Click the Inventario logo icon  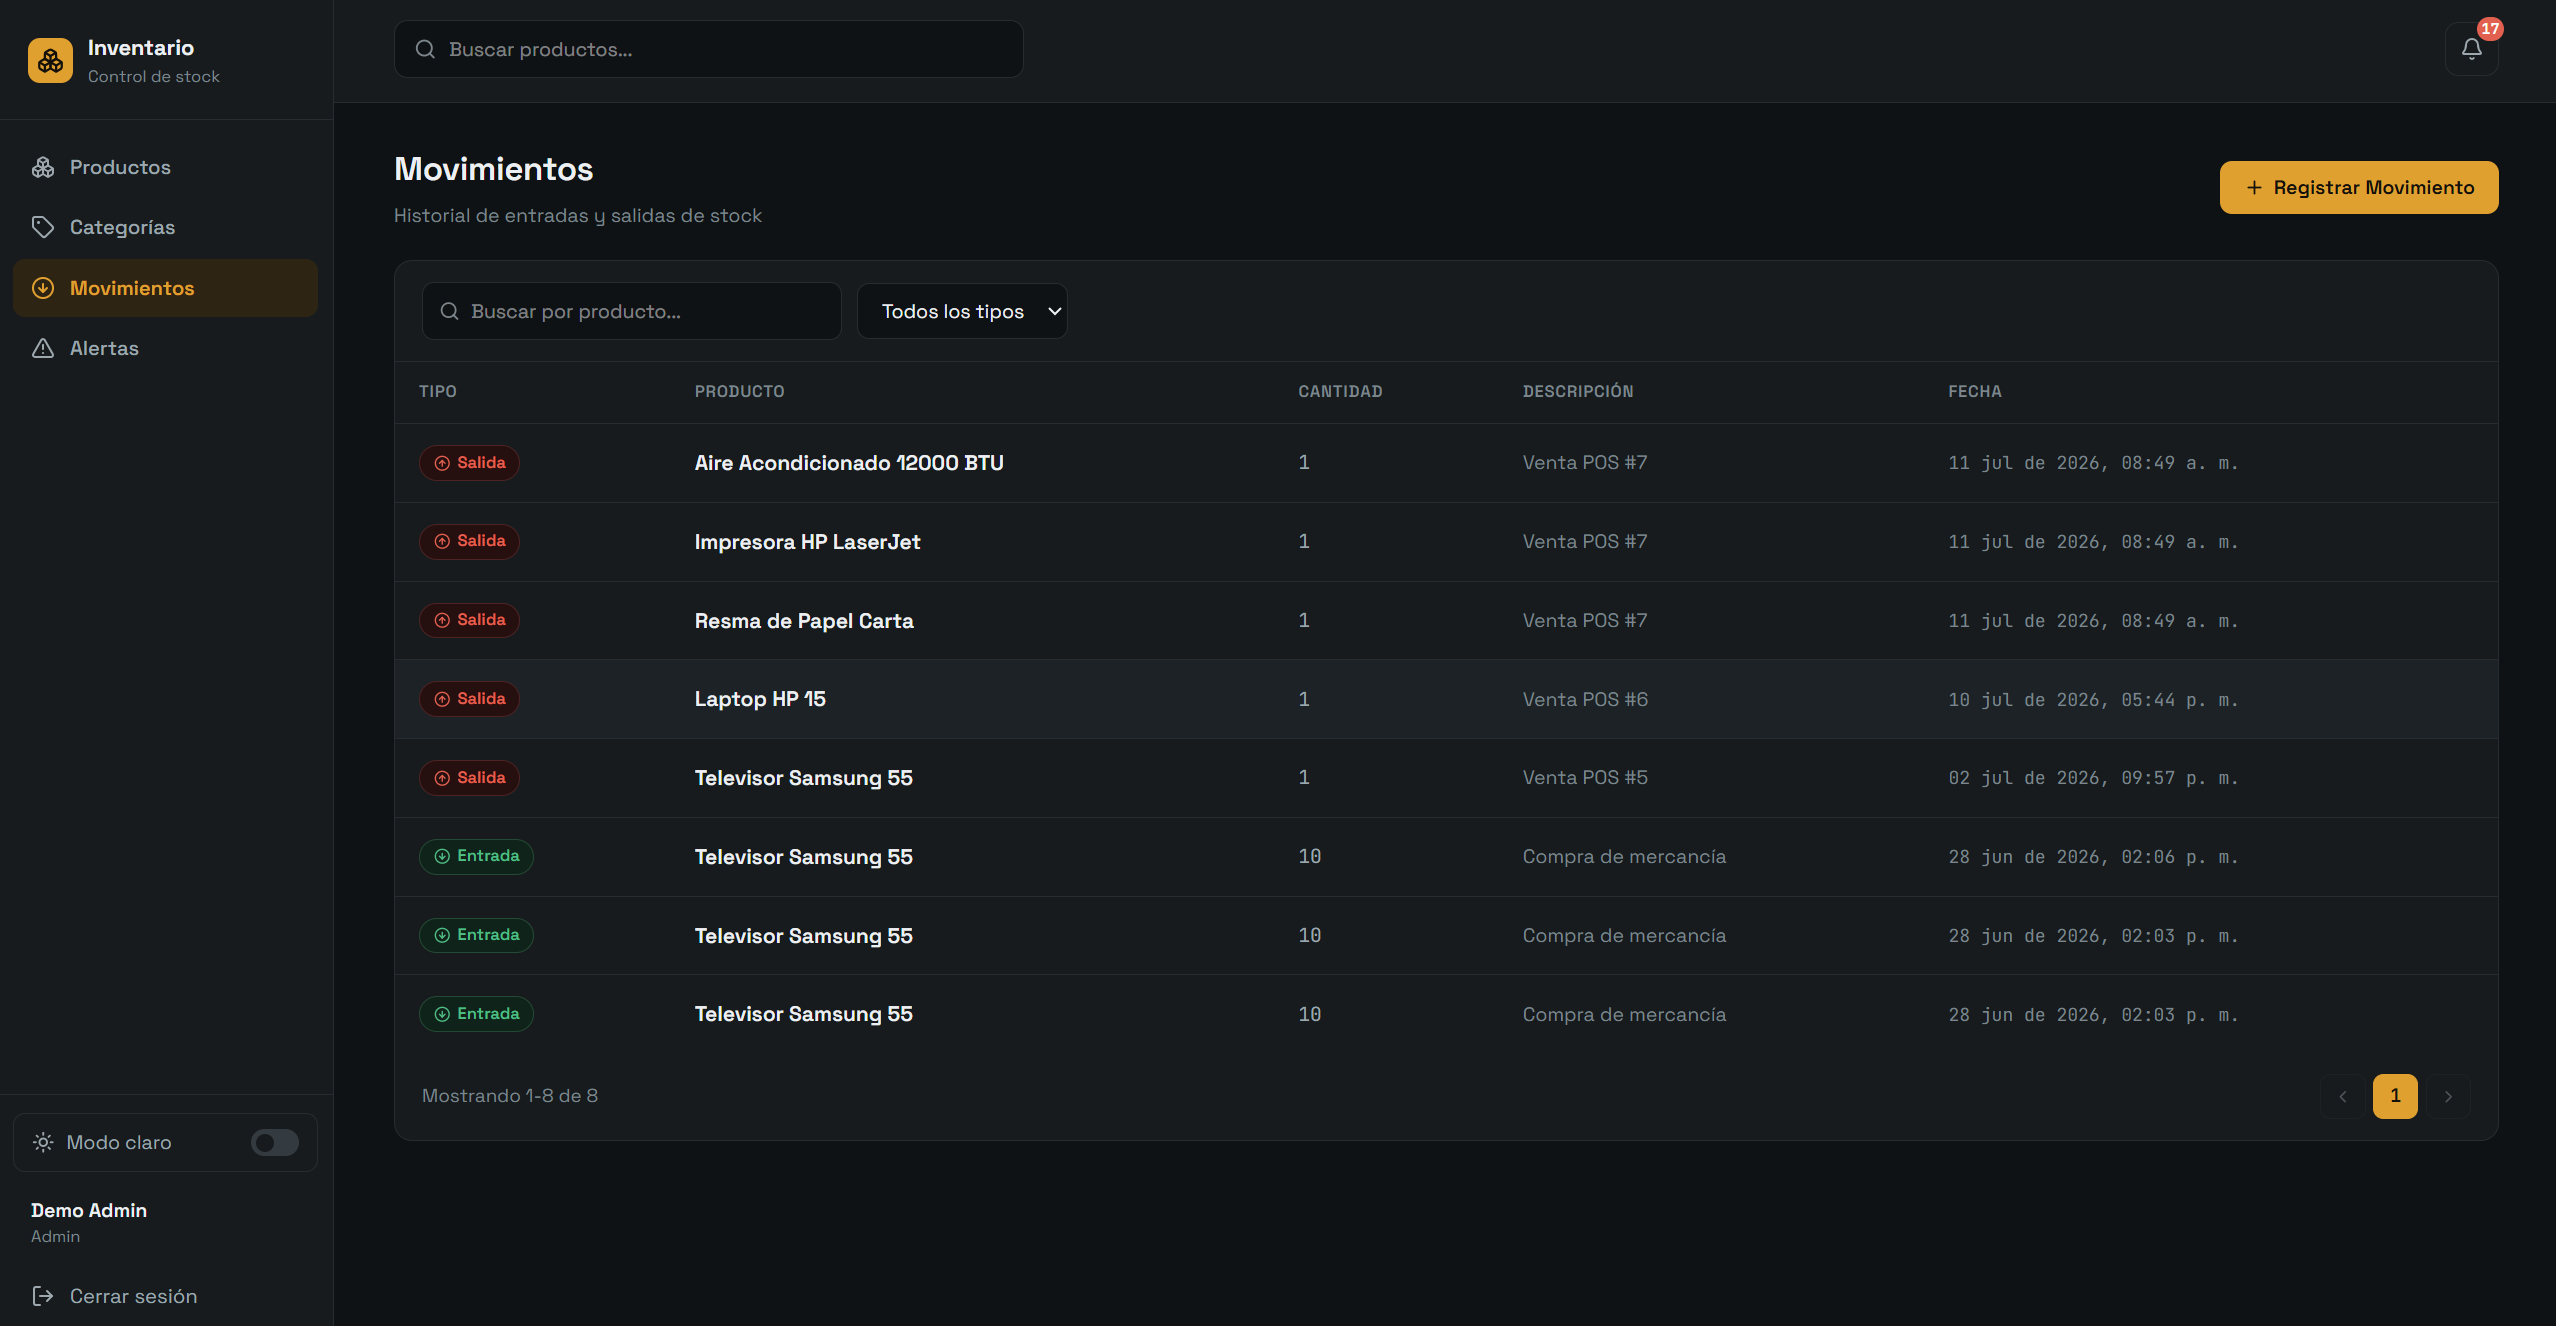(x=50, y=61)
